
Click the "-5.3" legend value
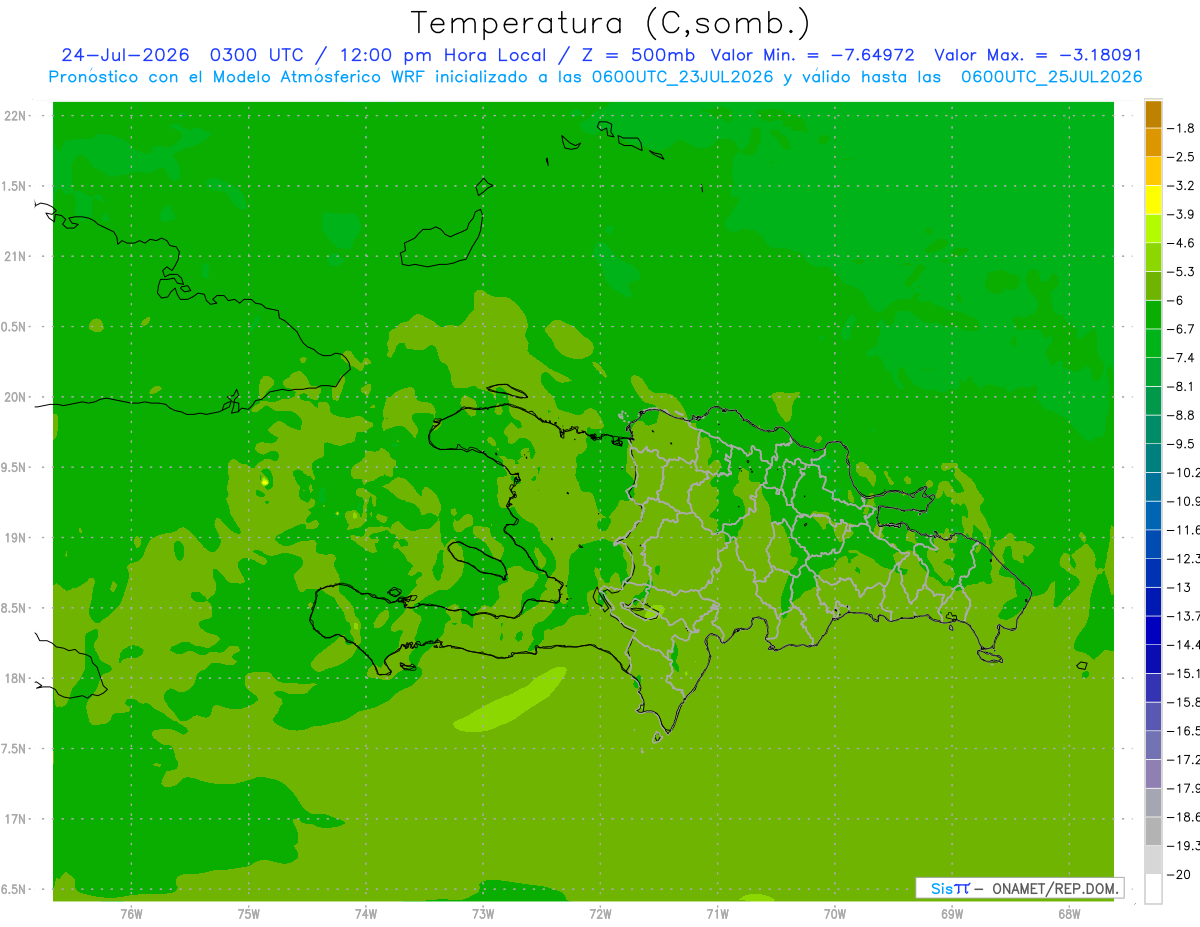(1182, 271)
